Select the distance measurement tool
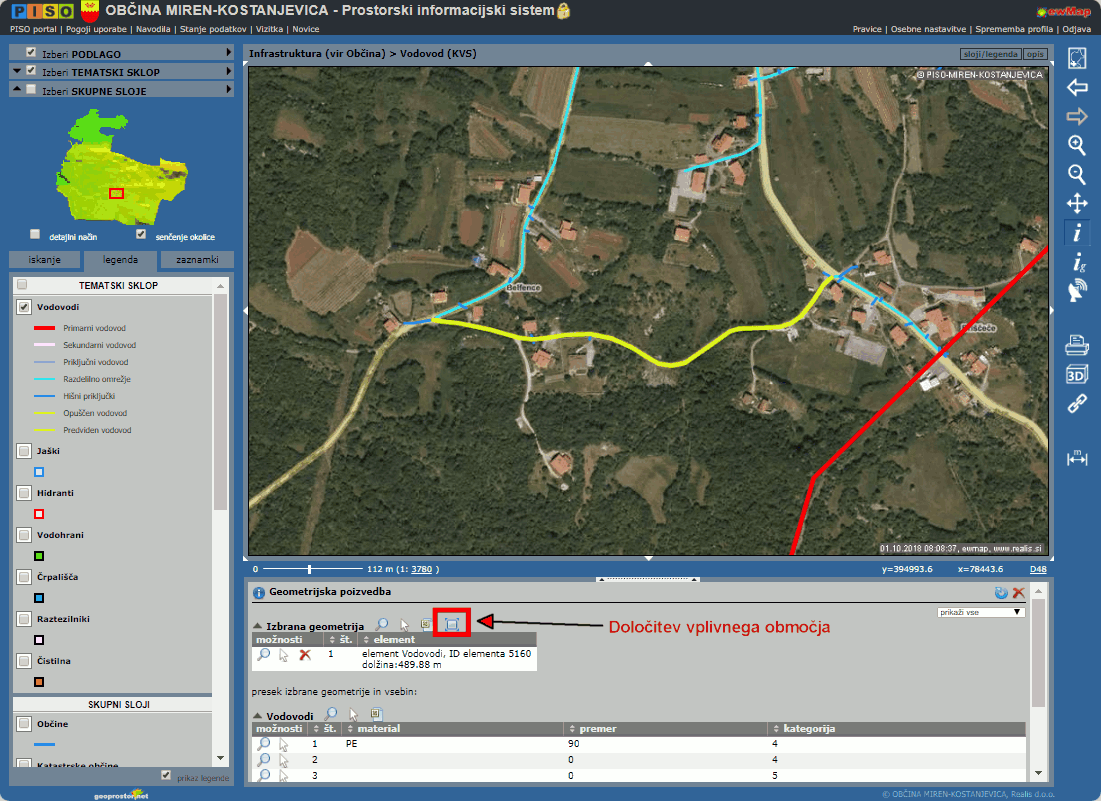Screen dimensions: 1101x801 tap(1077, 458)
